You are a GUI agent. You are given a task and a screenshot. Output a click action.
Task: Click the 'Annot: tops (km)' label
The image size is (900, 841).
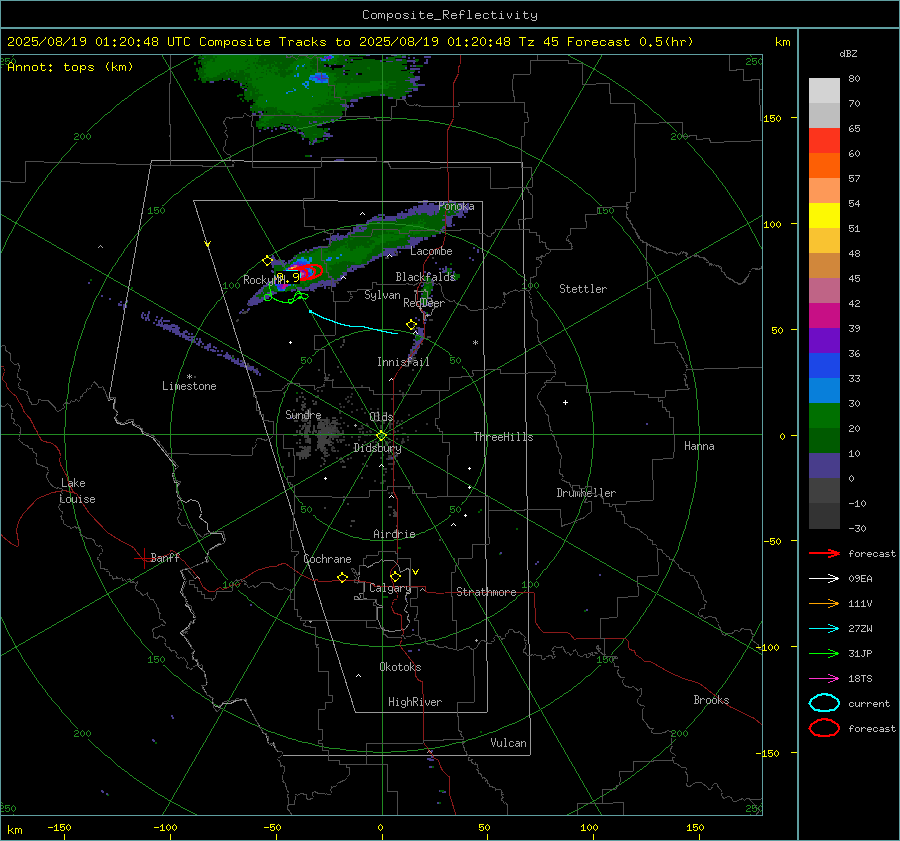point(70,67)
